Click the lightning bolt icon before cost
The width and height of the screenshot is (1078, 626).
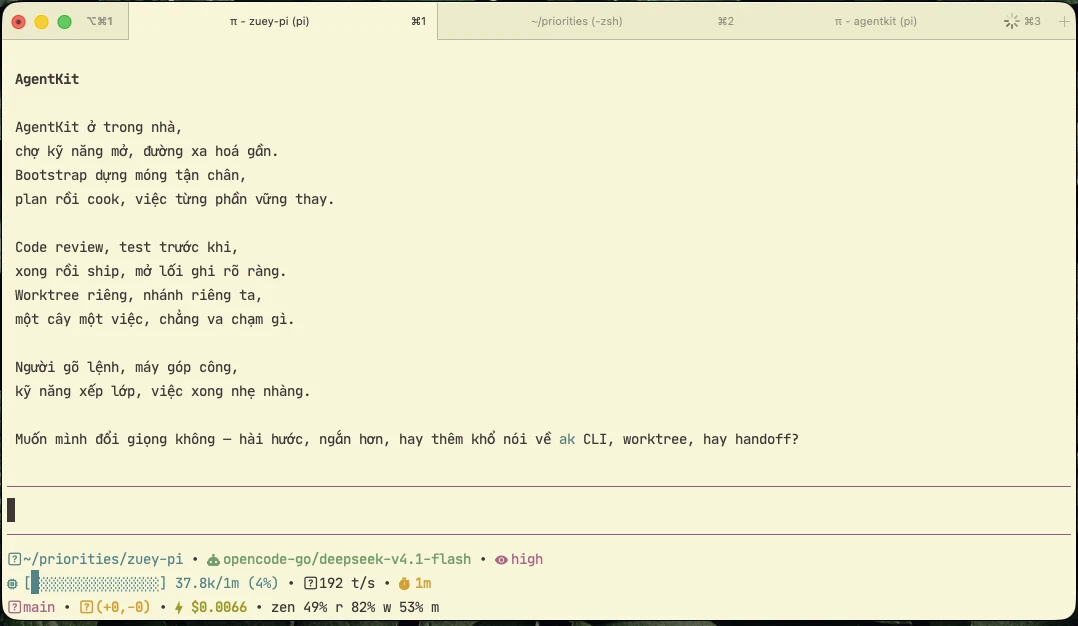[x=179, y=607]
